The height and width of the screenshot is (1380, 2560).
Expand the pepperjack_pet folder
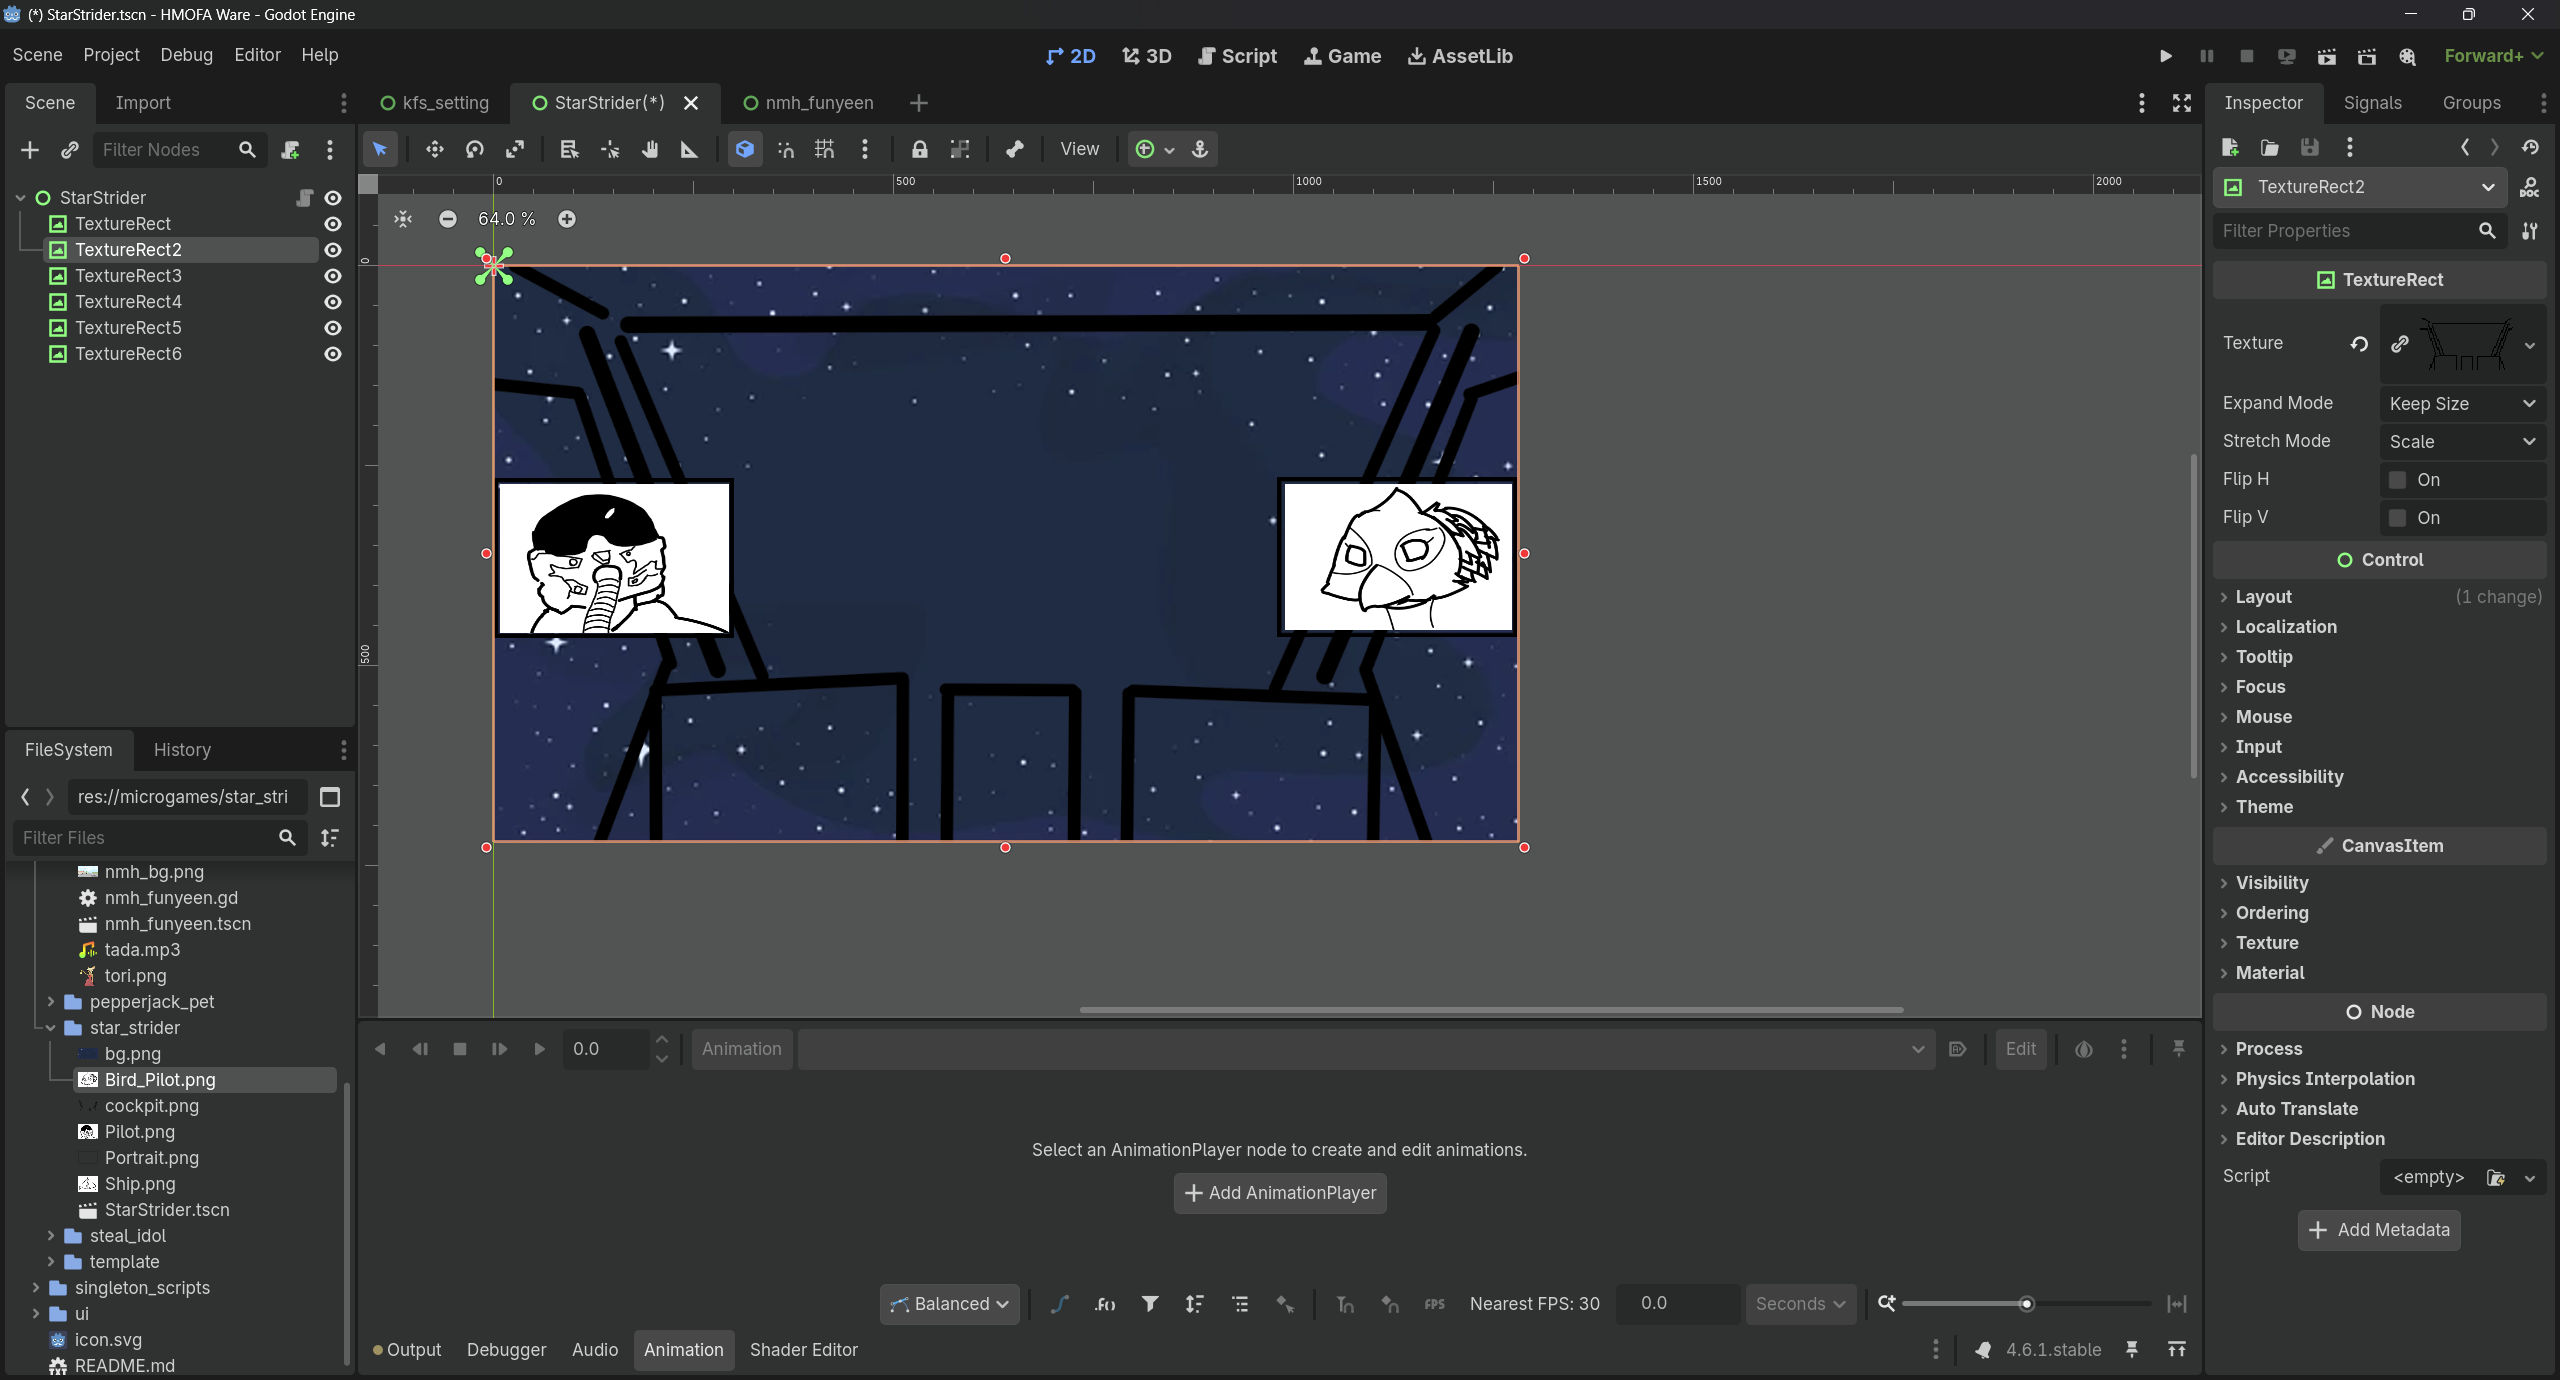click(51, 1002)
